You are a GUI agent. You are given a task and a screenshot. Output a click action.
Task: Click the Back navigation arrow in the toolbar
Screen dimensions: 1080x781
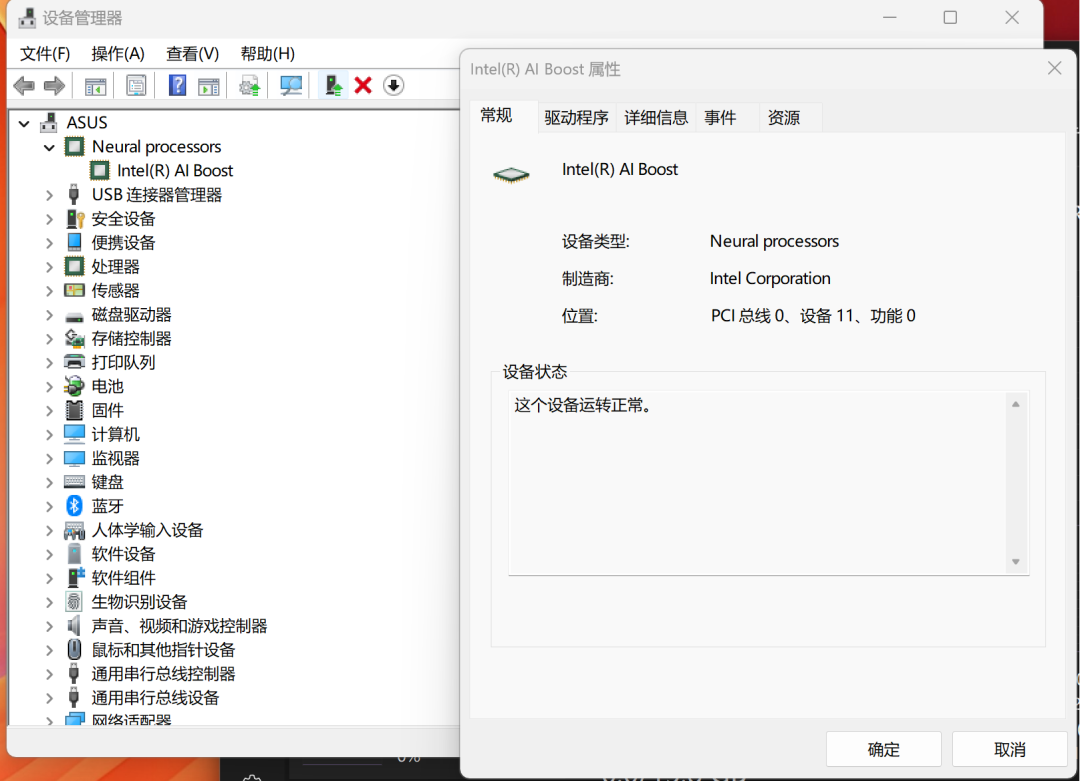point(24,85)
